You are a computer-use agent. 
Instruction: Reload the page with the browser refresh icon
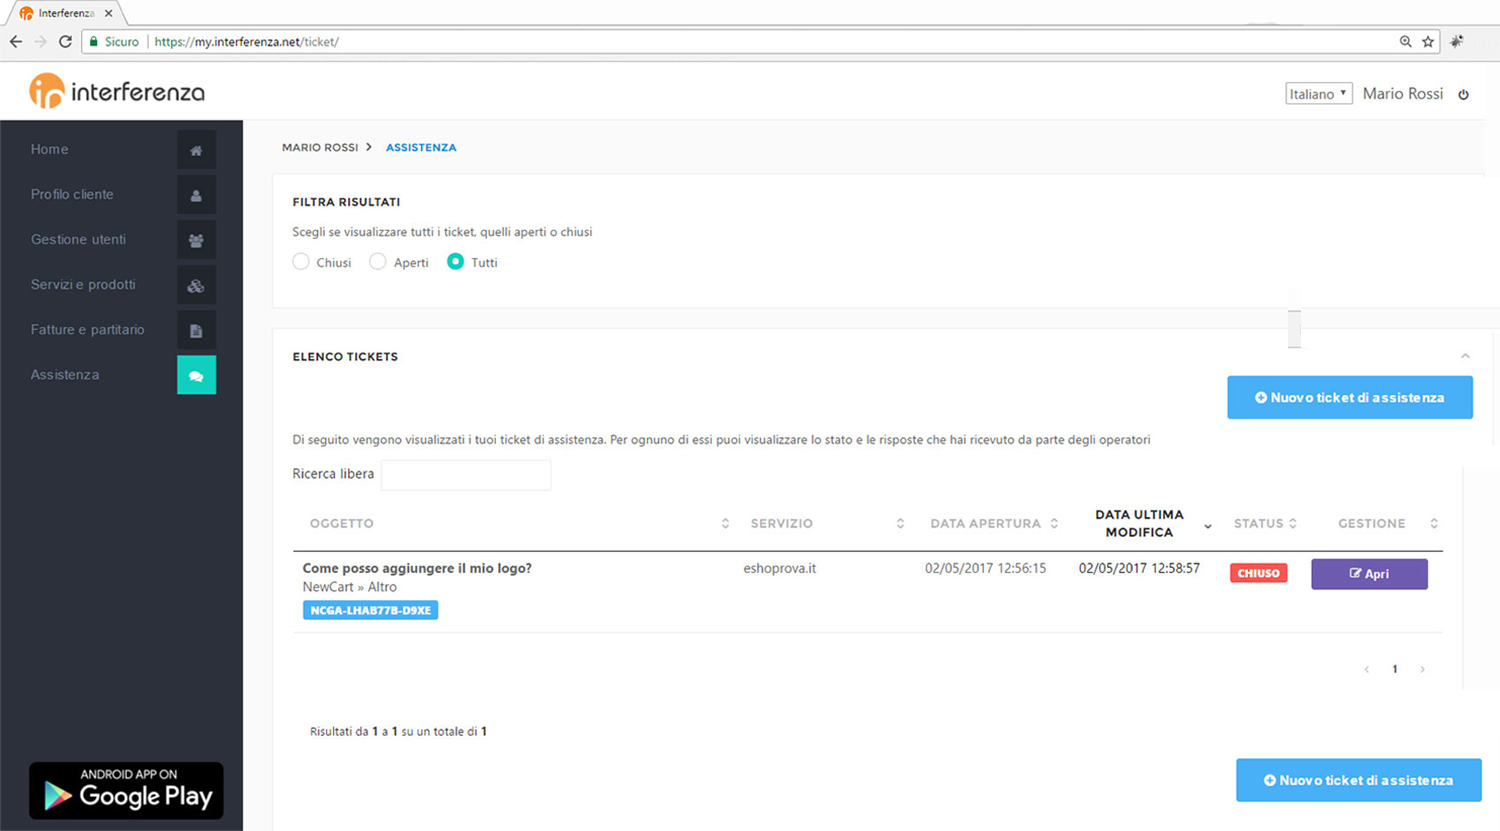(x=65, y=42)
